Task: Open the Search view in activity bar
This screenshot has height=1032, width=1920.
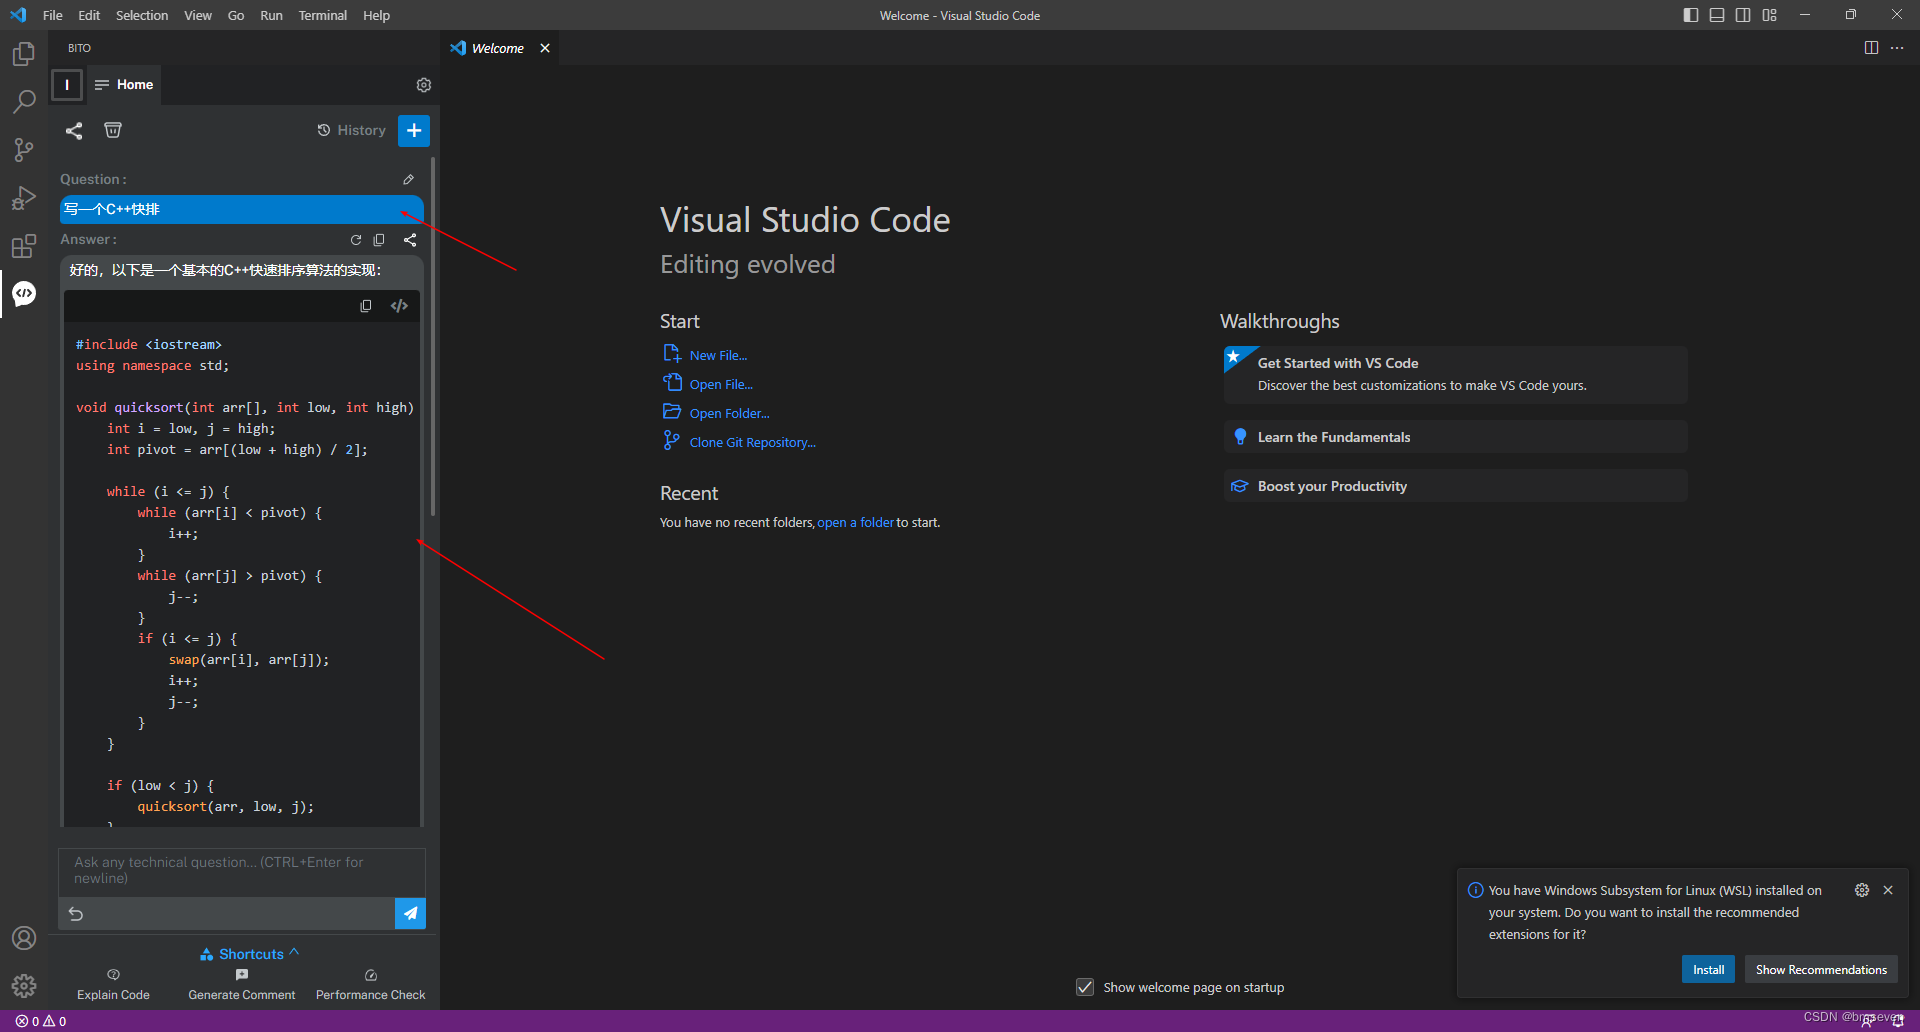Action: point(24,102)
